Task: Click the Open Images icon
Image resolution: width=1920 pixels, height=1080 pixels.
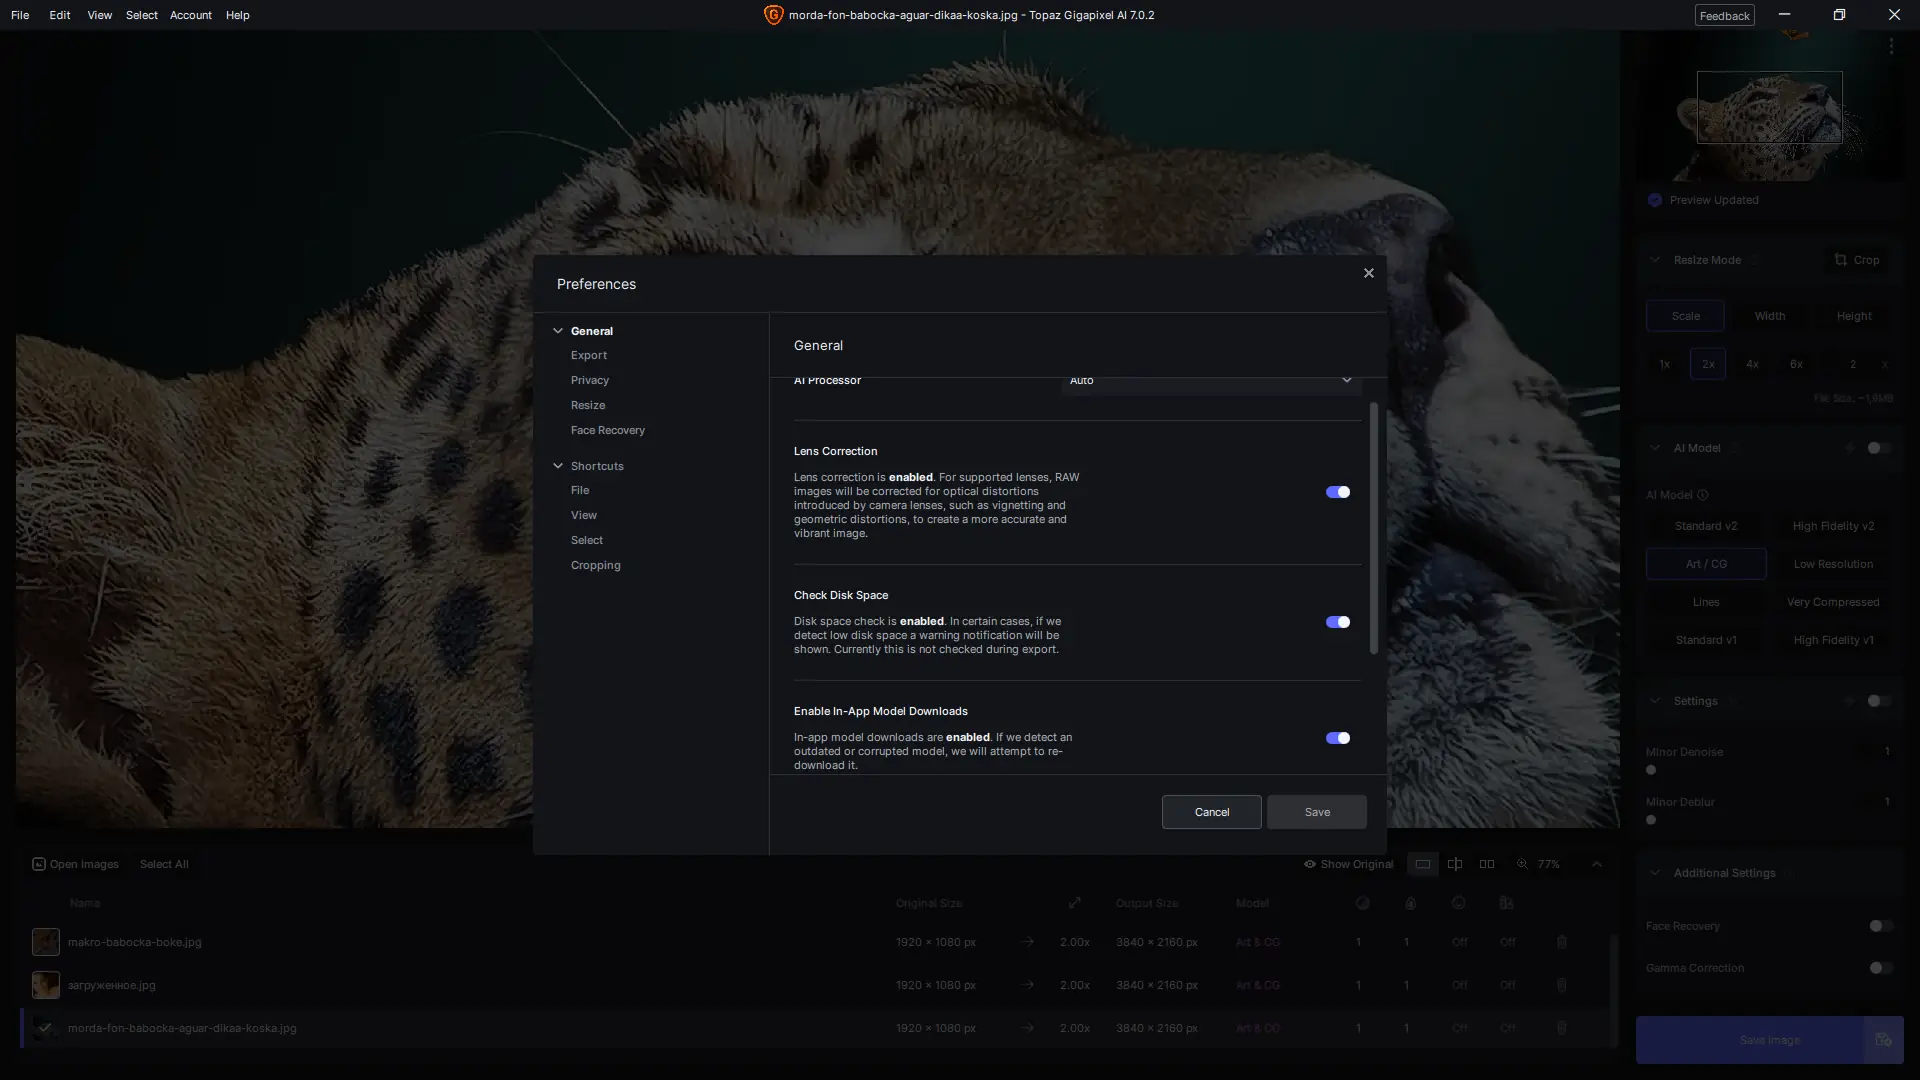Action: (39, 864)
